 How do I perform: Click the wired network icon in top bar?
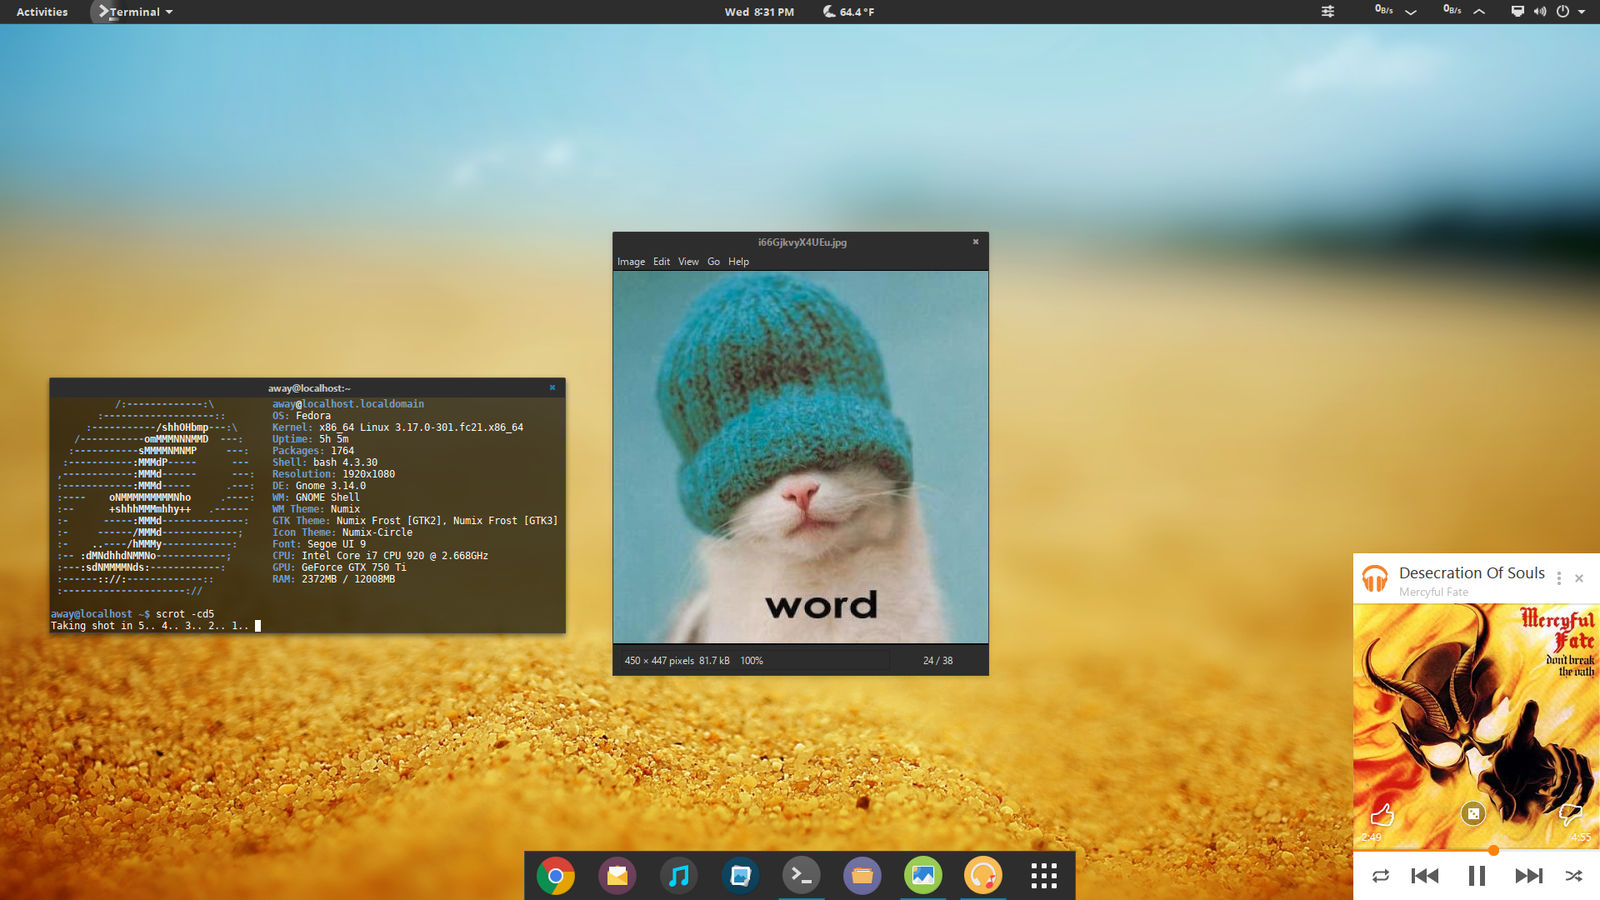(x=1517, y=12)
